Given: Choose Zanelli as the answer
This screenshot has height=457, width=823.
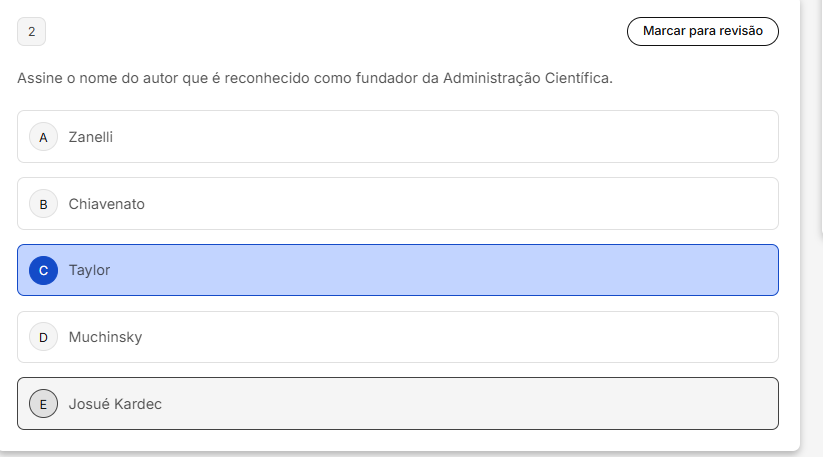Looking at the screenshot, I should click(397, 137).
